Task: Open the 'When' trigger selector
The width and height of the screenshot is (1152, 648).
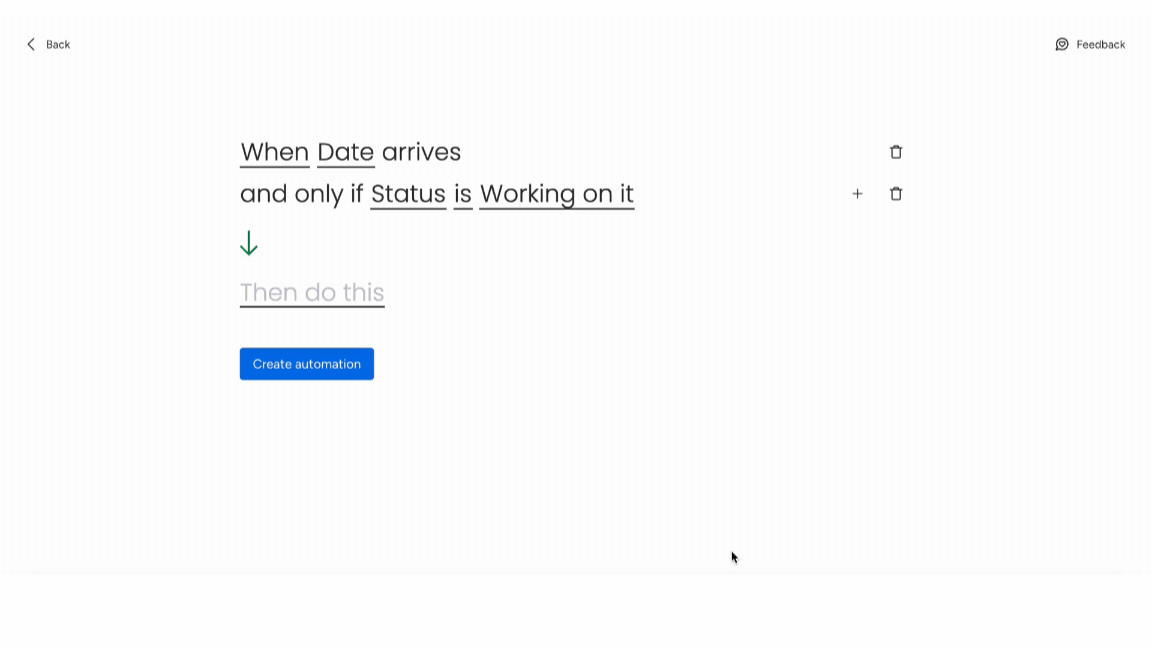Action: (275, 152)
